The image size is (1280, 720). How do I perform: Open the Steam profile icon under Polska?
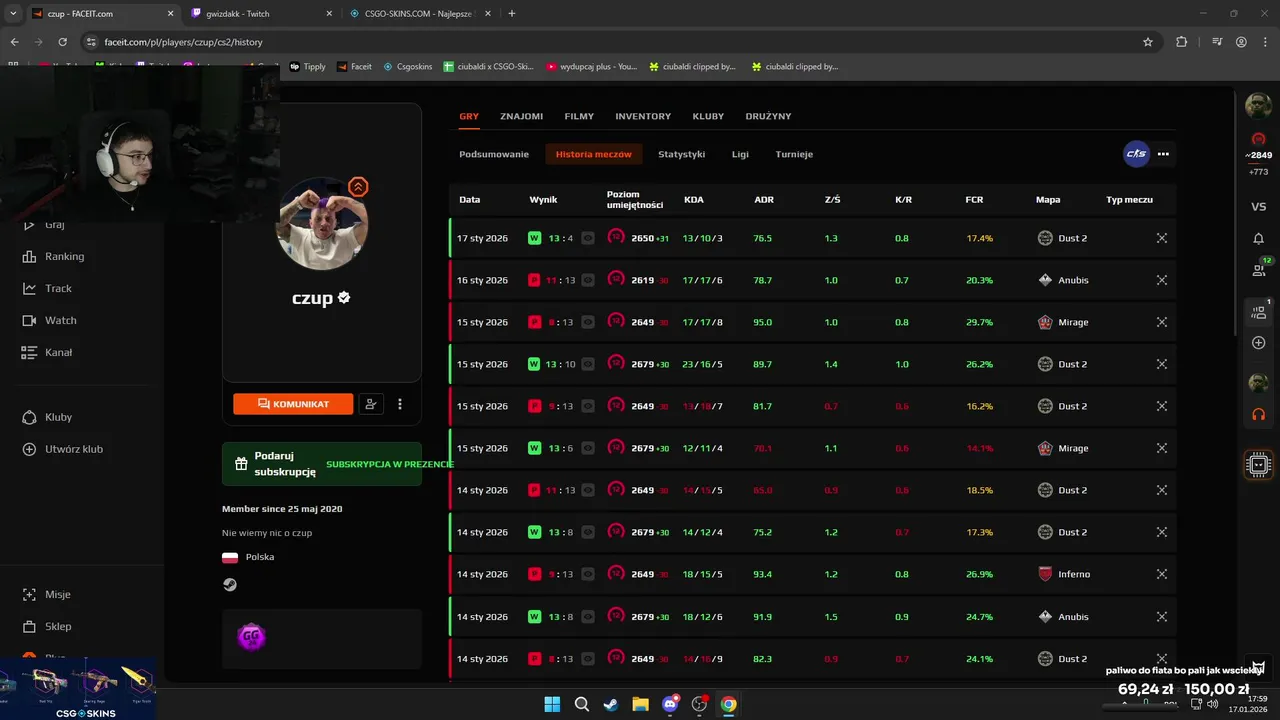coord(230,585)
